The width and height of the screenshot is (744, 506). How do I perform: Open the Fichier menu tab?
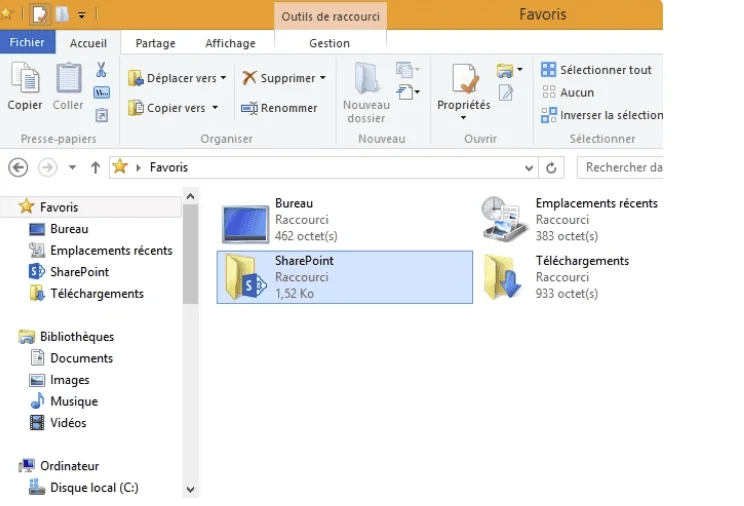27,42
